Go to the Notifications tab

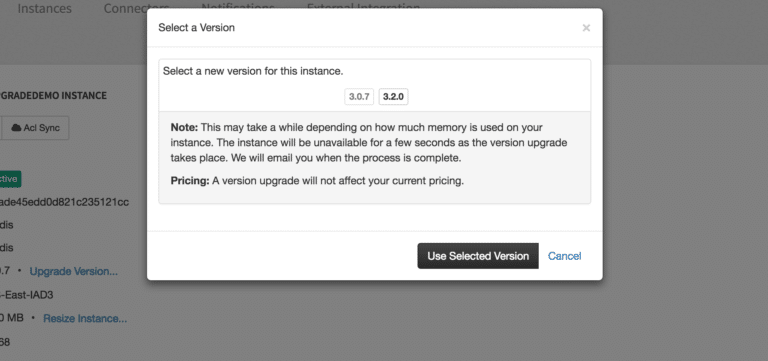(238, 6)
